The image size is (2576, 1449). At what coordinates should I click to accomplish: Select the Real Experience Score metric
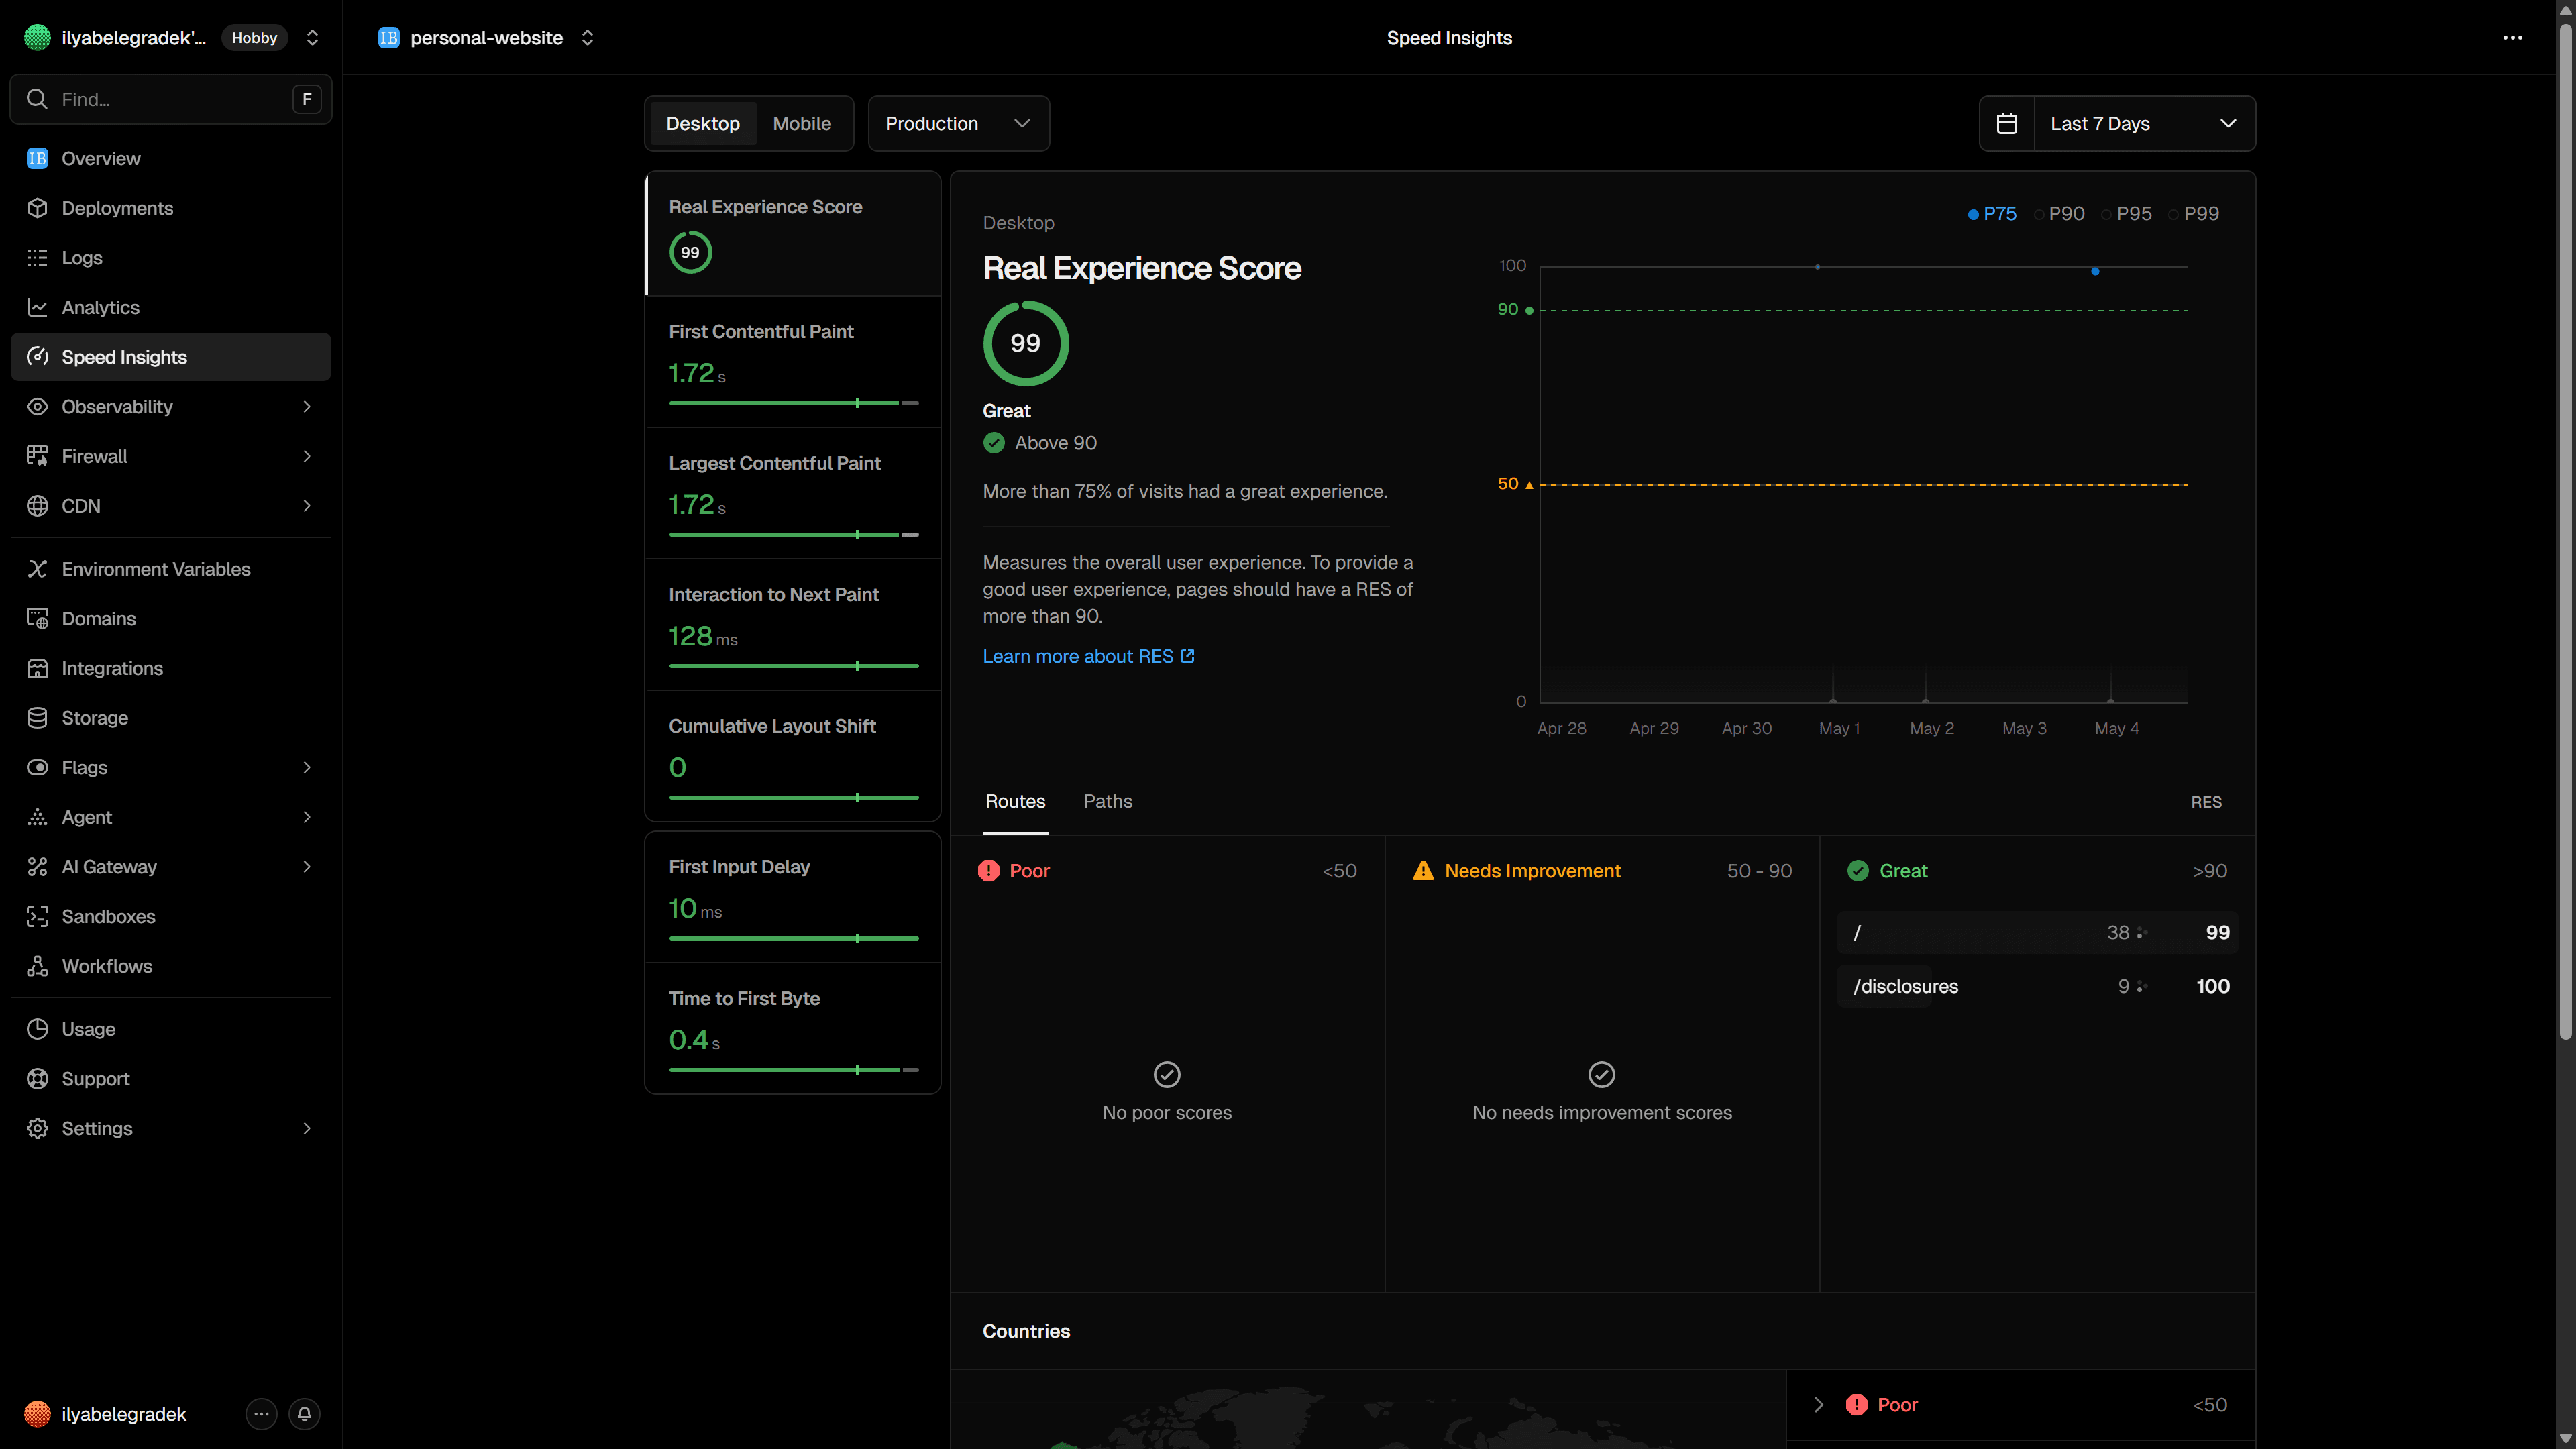pos(793,234)
